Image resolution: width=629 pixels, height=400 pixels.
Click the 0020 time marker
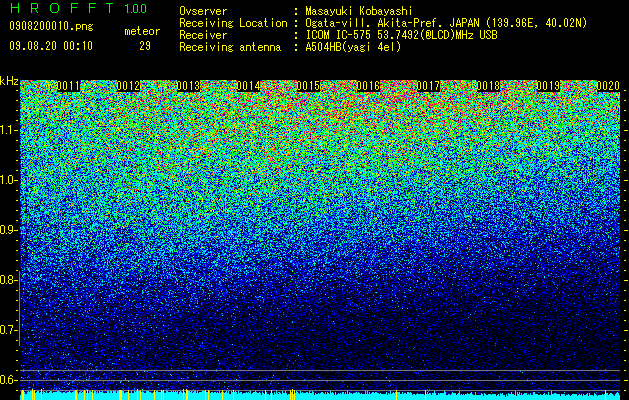pyautogui.click(x=608, y=86)
